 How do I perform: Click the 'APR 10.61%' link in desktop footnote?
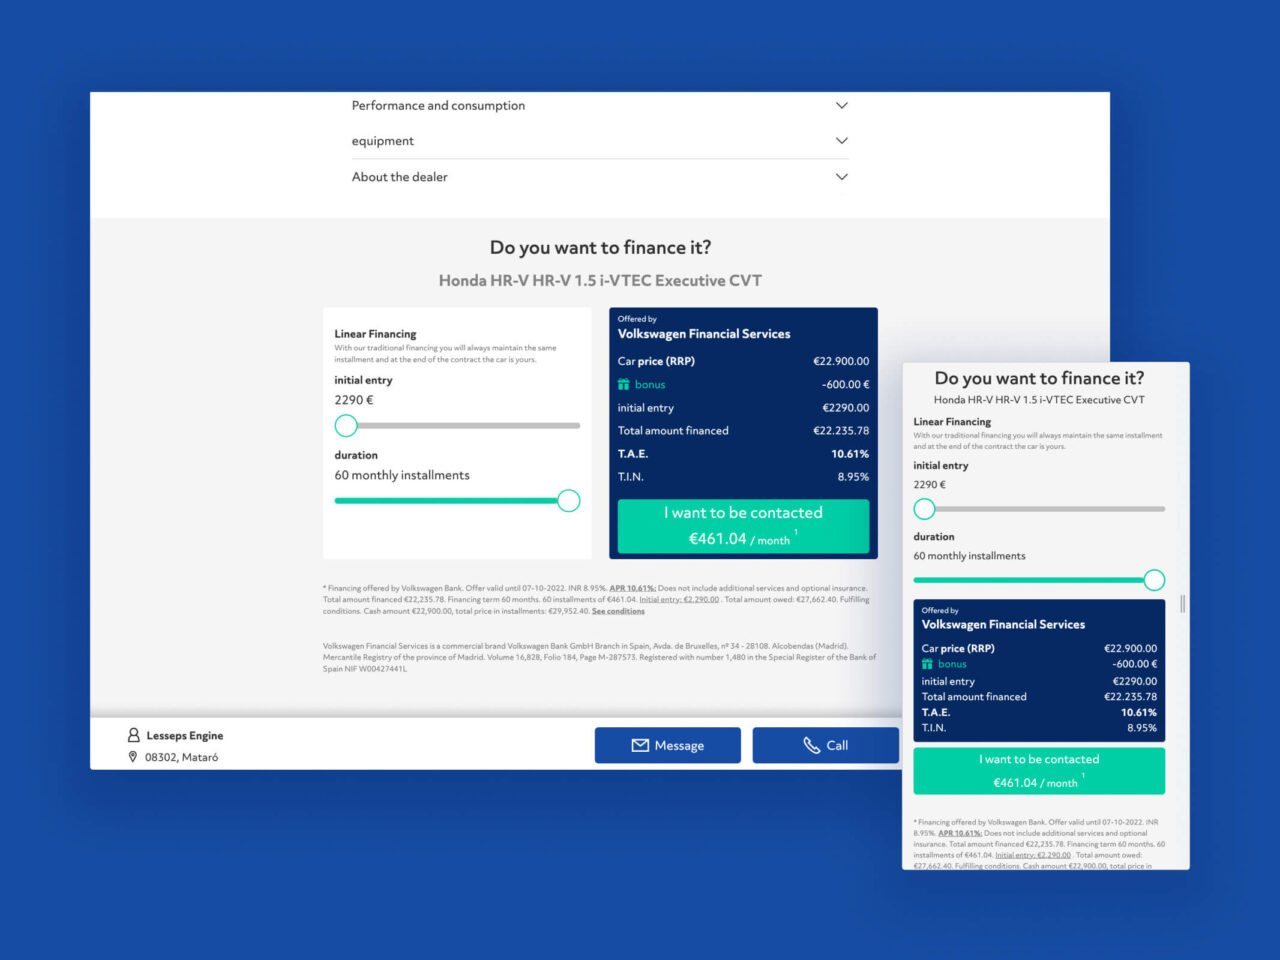pos(632,588)
